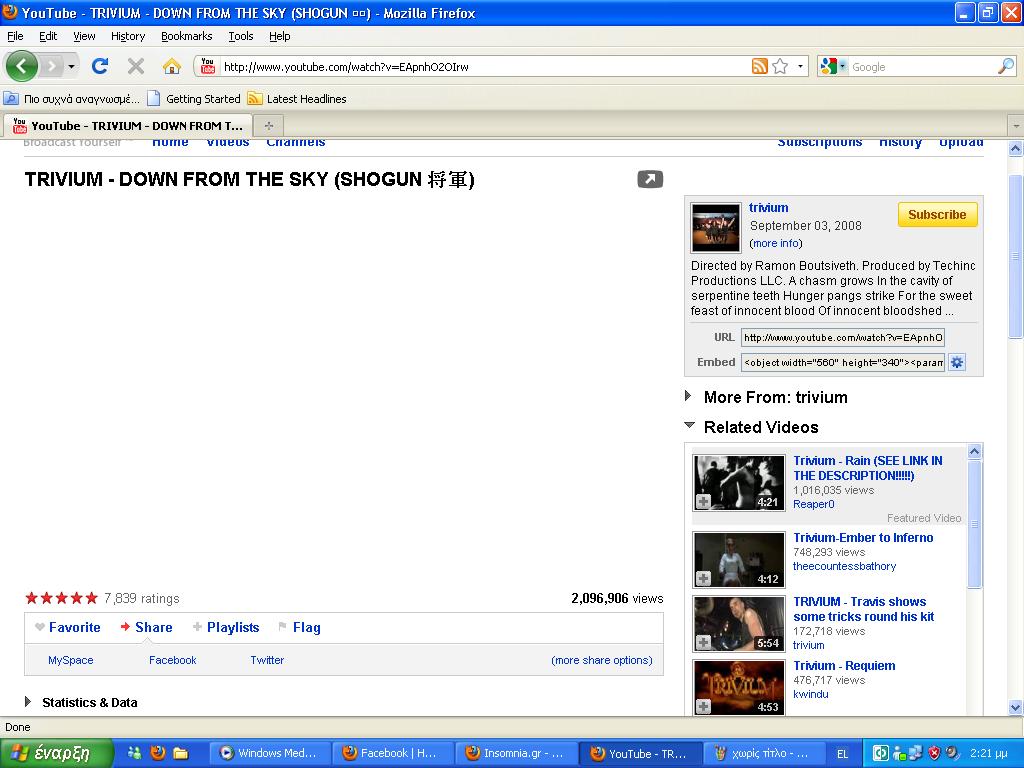Click the Google search box
This screenshot has height=768, width=1024.
922,66
